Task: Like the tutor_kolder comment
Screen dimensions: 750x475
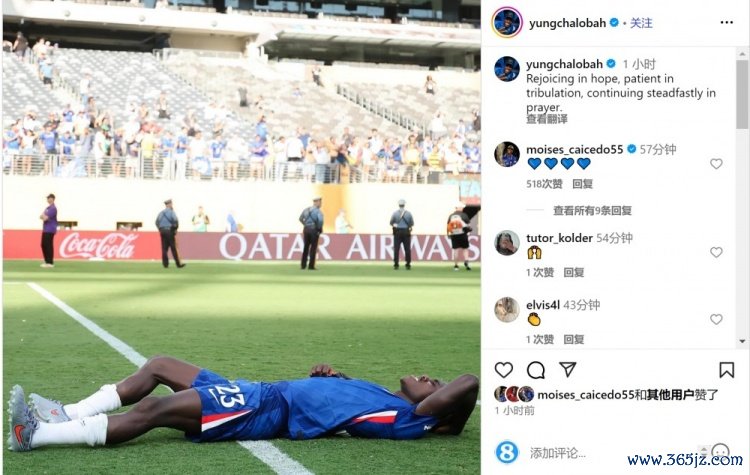Action: (x=716, y=252)
